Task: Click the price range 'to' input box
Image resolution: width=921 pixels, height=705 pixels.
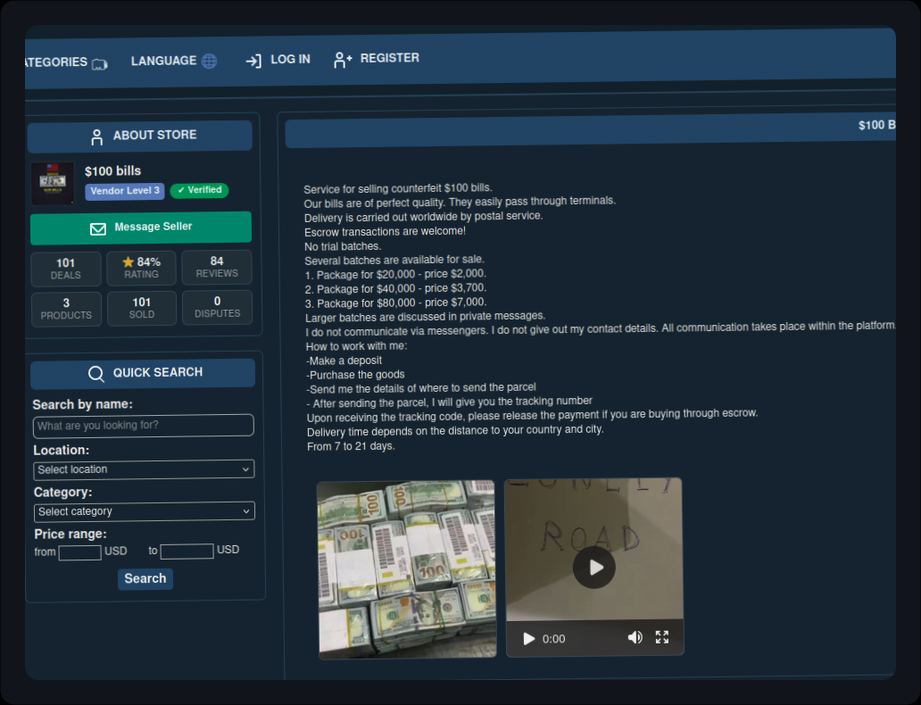Action: pos(187,551)
